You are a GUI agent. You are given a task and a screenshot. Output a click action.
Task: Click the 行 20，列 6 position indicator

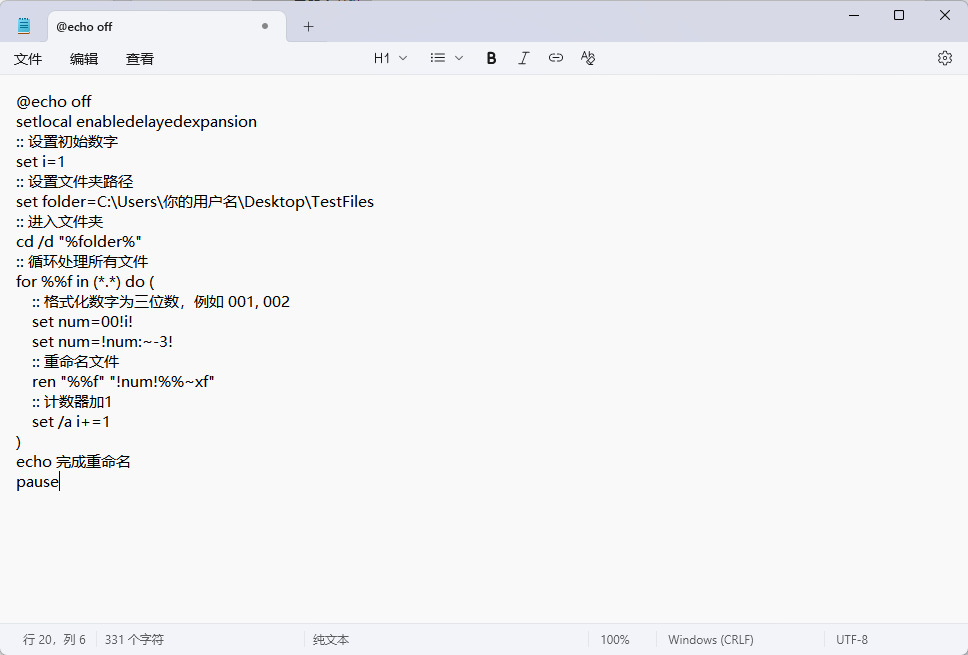(x=54, y=639)
